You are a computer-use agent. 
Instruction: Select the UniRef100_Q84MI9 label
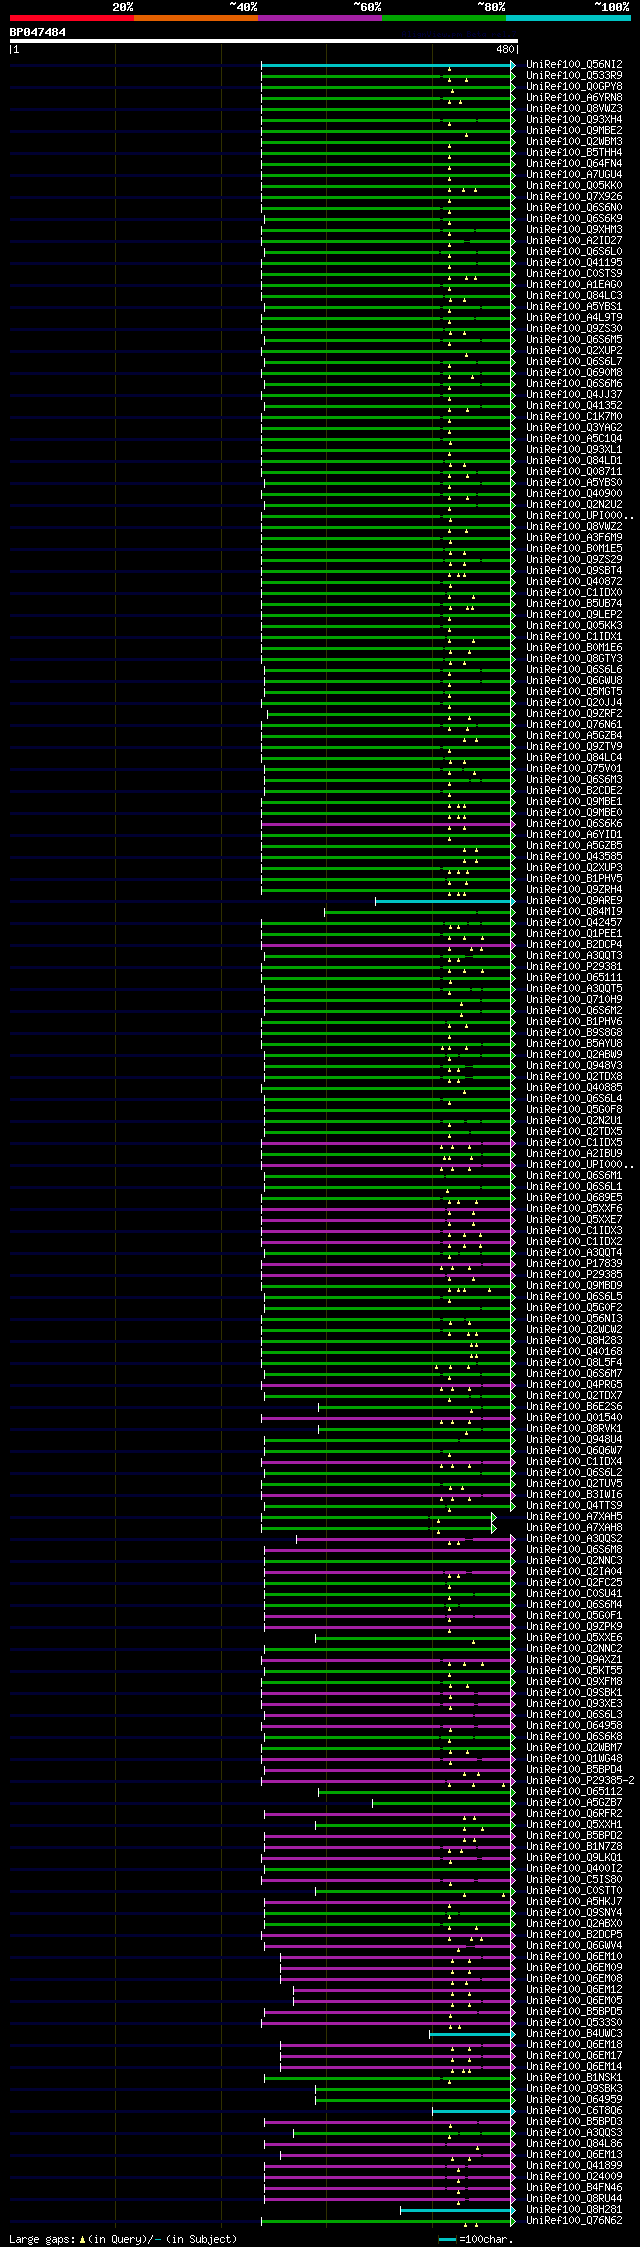(x=574, y=911)
